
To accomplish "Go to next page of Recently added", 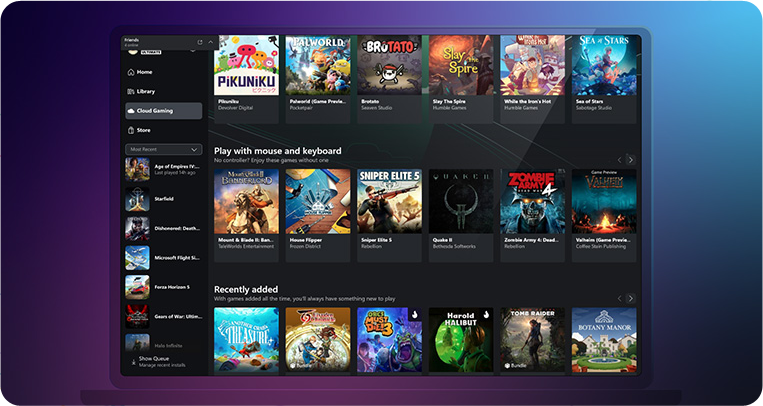I will (631, 298).
